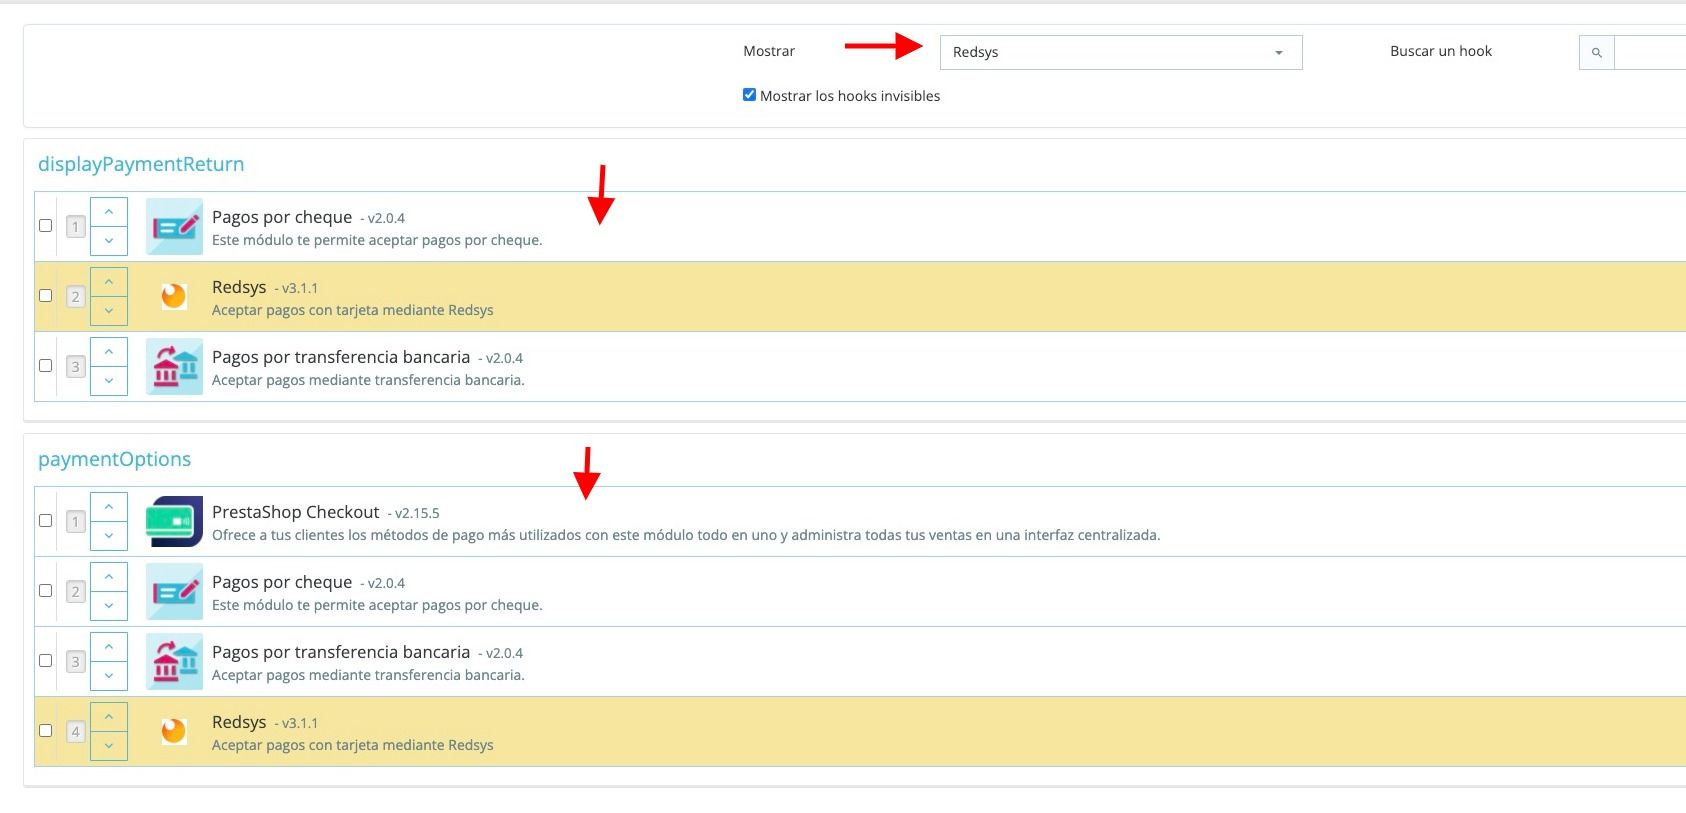Move PrestaShop Checkout up in paymentOptions
This screenshot has width=1686, height=813.
(109, 507)
